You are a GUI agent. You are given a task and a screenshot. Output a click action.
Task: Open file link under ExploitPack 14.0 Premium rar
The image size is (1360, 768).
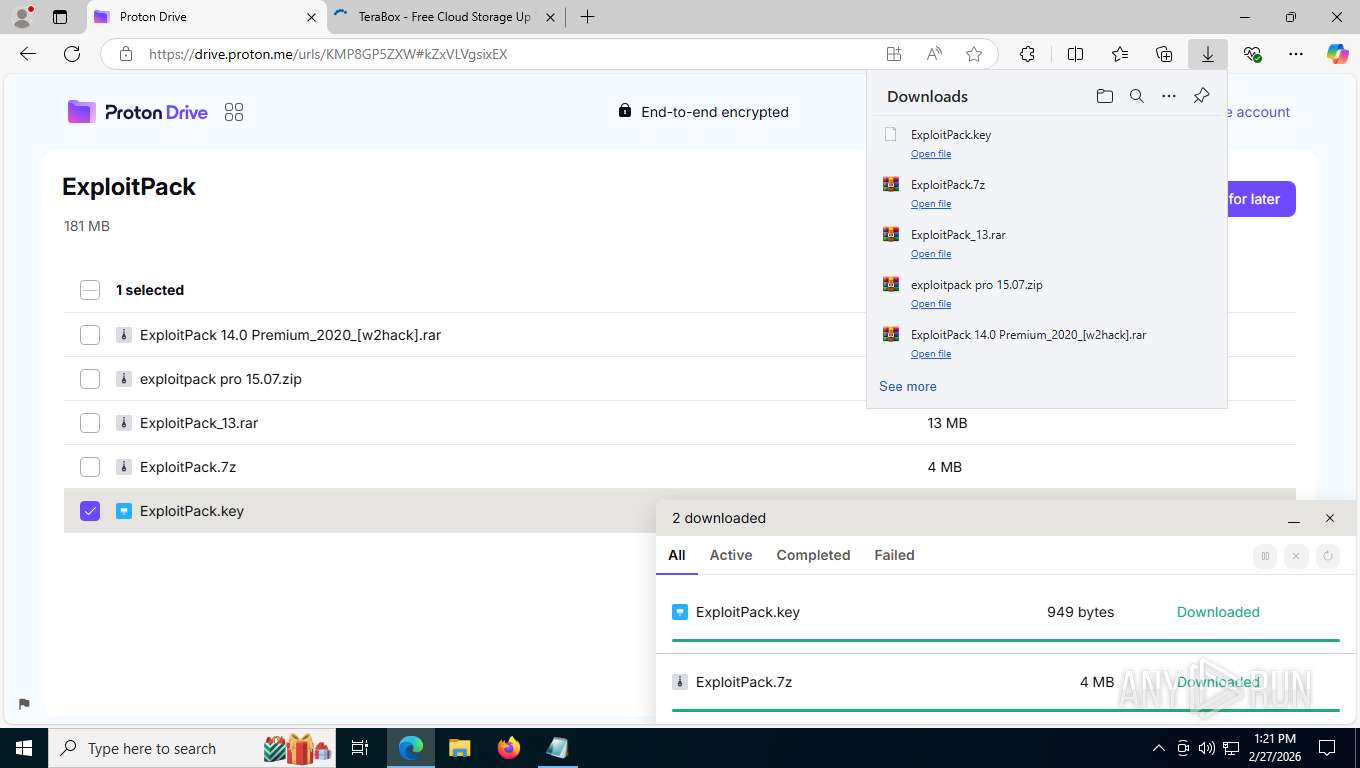[x=931, y=354]
